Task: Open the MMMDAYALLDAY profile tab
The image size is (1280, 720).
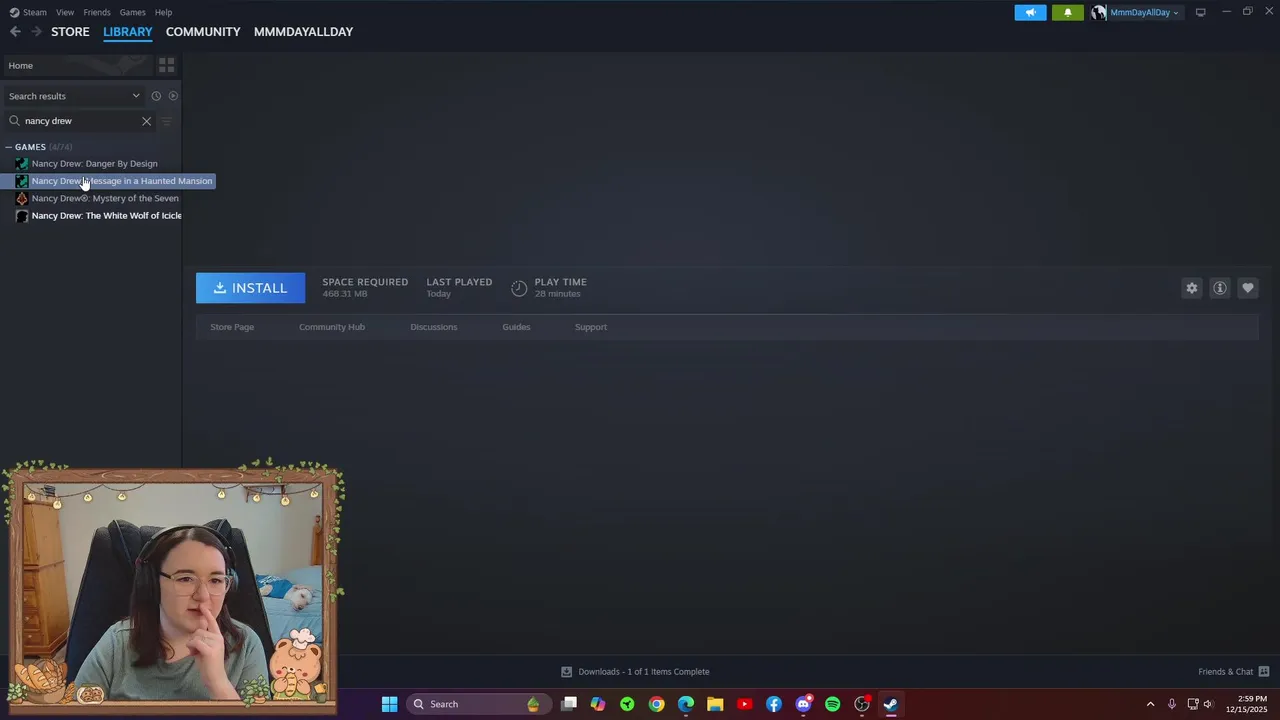Action: [x=303, y=32]
